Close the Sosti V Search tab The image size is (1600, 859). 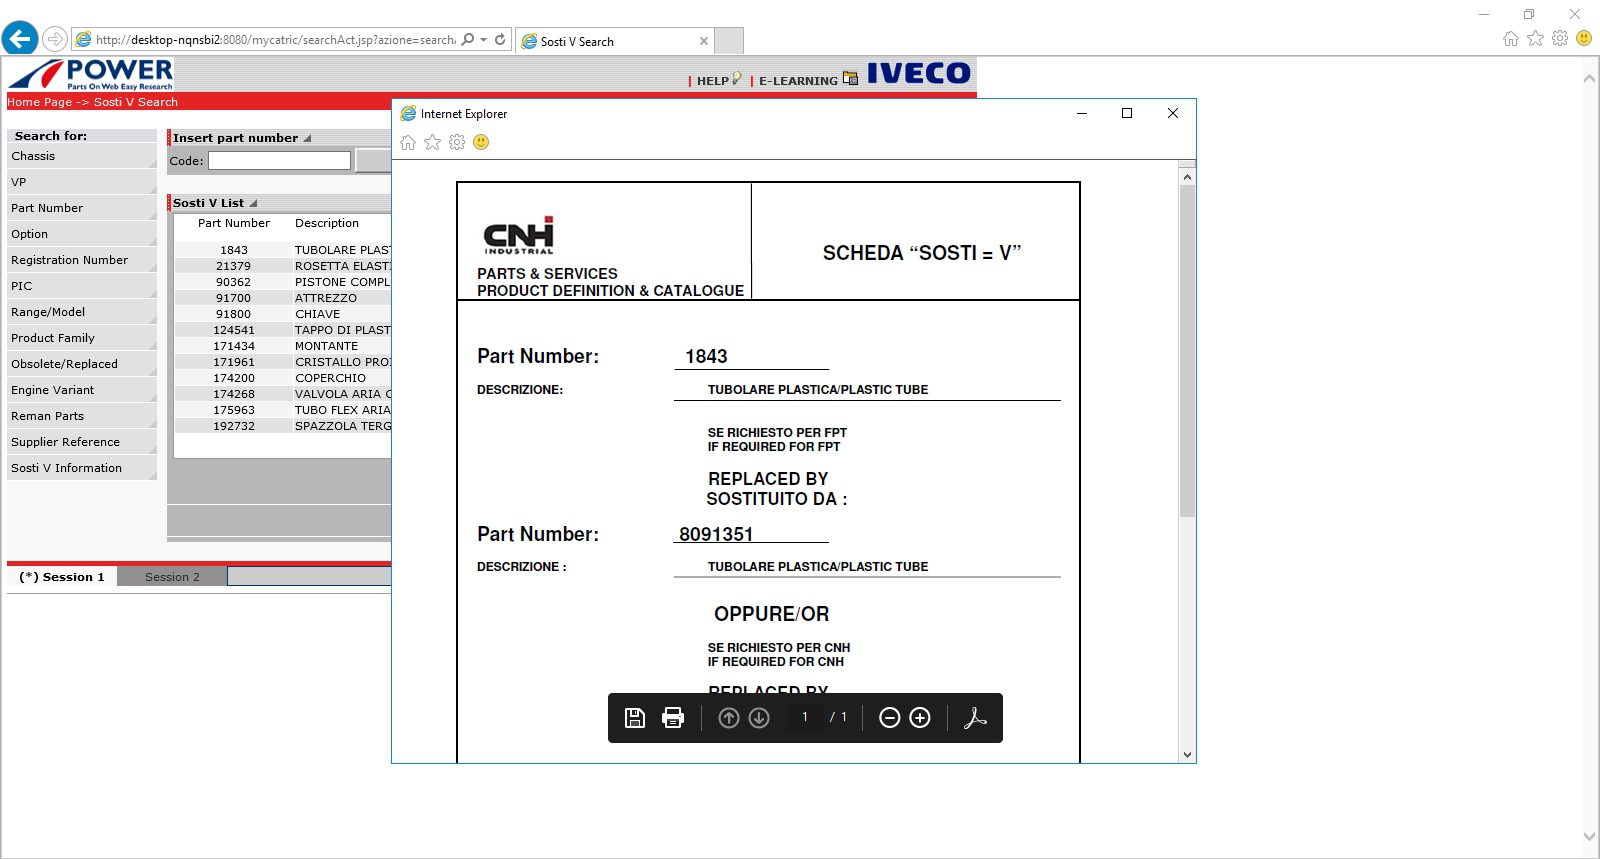(704, 41)
